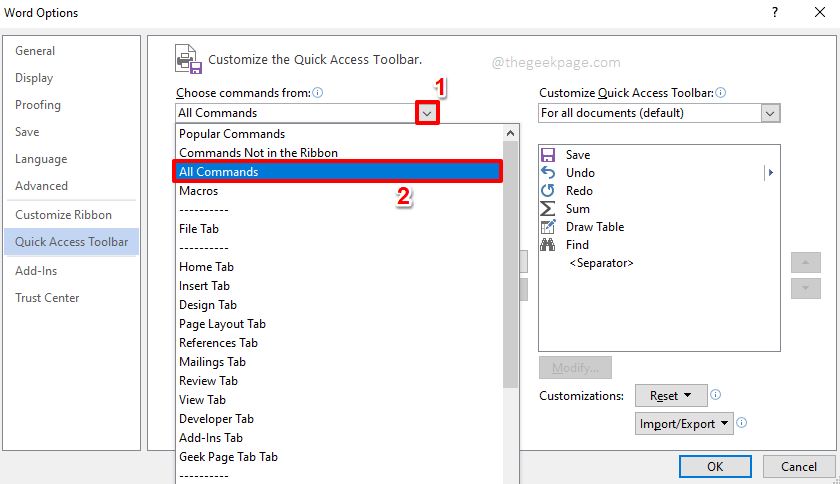840x484 pixels.
Task: Open the Trust Center category
Action: click(x=47, y=298)
